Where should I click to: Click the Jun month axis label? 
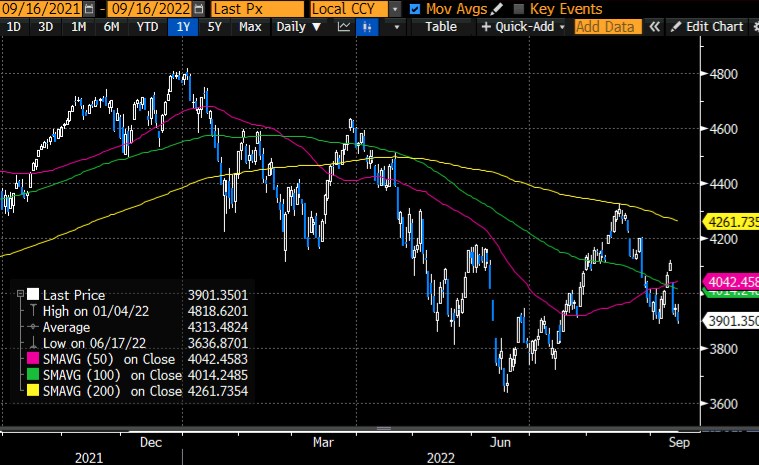pos(500,442)
